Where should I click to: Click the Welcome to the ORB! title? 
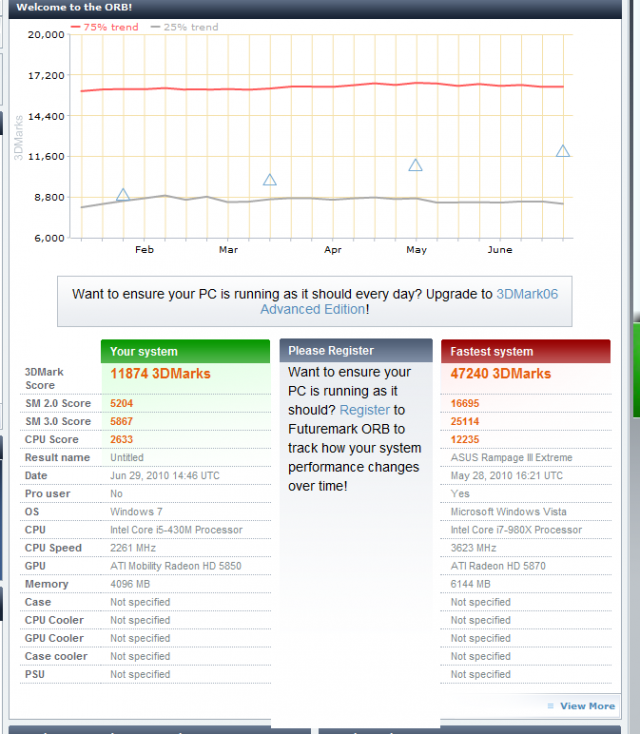74,7
